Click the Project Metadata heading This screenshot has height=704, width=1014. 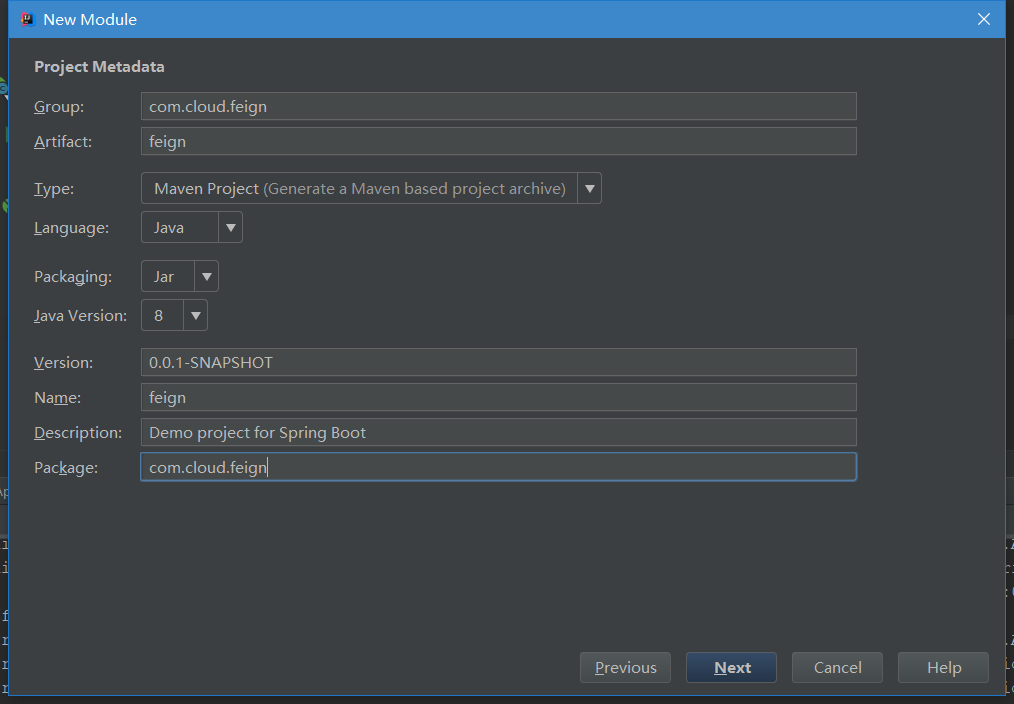tap(99, 67)
